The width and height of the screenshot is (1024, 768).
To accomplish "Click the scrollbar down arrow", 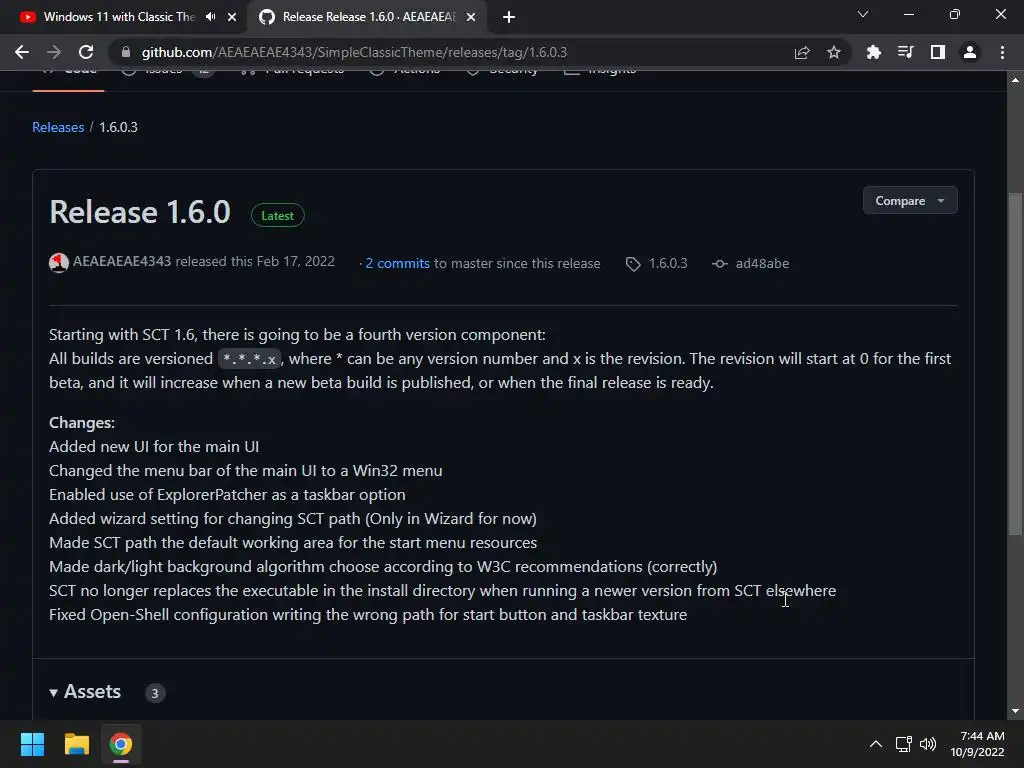I will tap(1015, 711).
